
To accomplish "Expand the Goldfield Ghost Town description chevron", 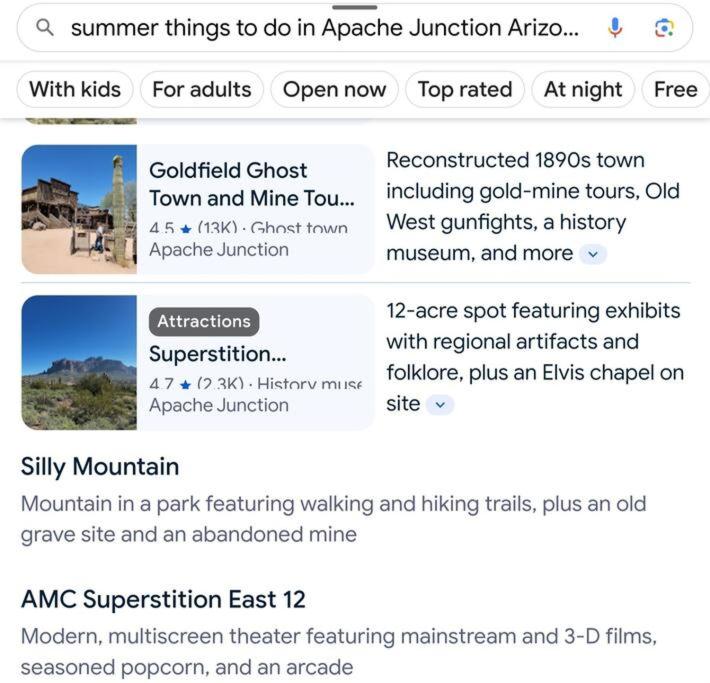I will point(593,254).
